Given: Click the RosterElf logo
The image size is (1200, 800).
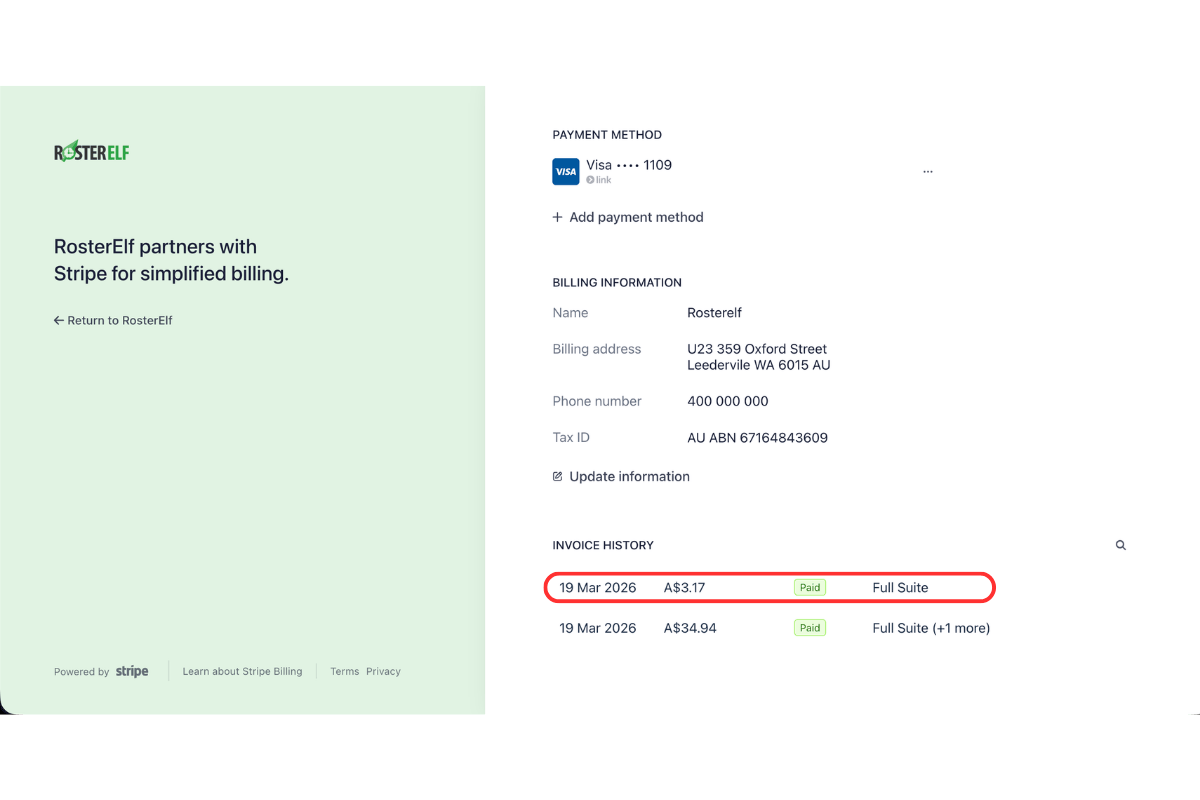Looking at the screenshot, I should (91, 151).
